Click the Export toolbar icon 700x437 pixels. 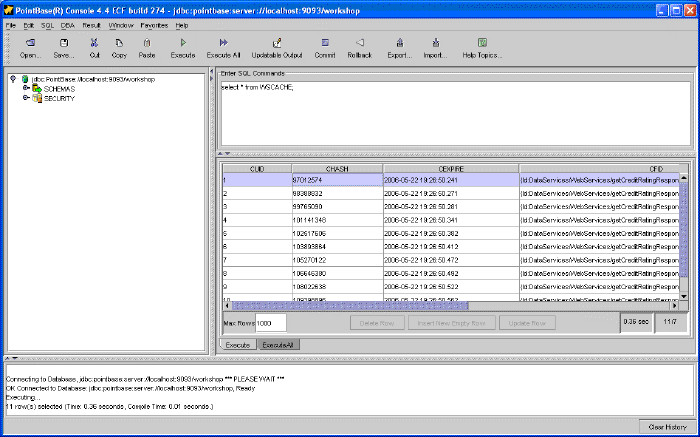(x=400, y=43)
